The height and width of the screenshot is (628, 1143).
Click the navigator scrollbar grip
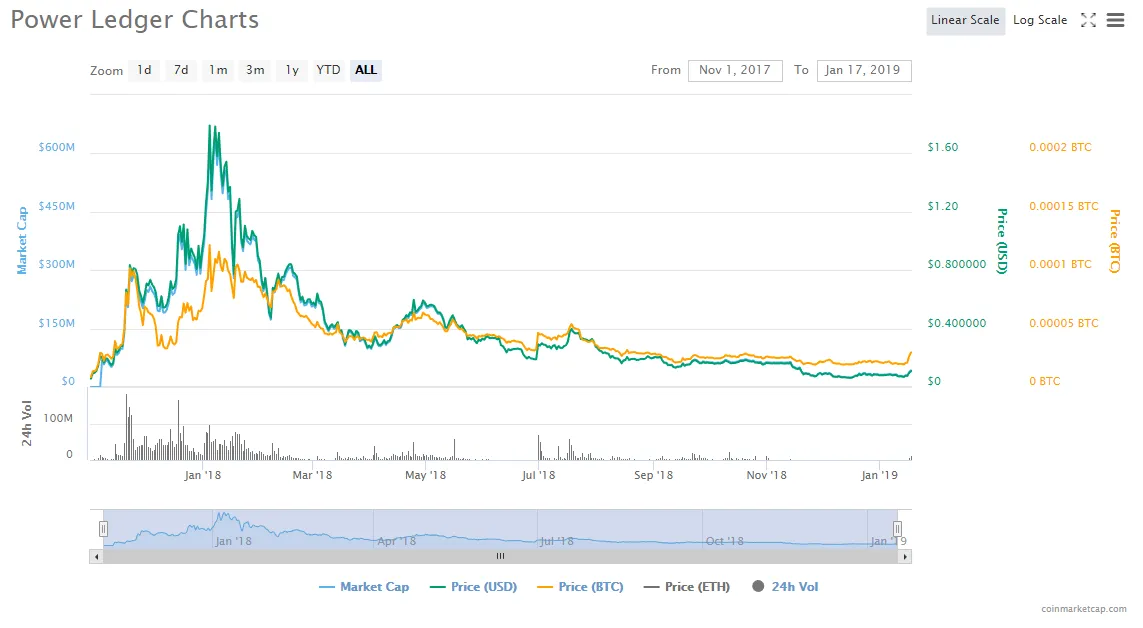pyautogui.click(x=500, y=557)
